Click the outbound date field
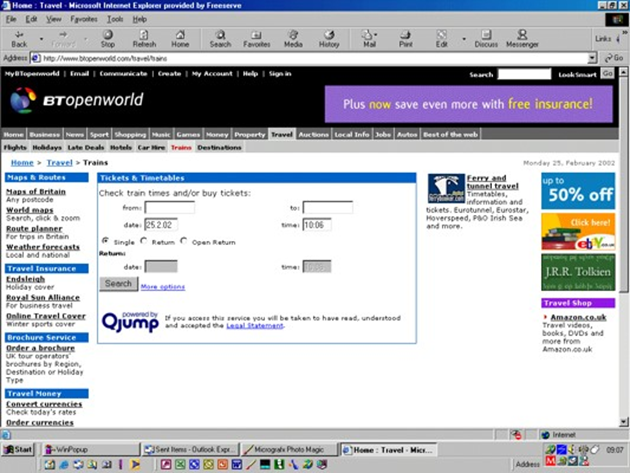 (161, 225)
